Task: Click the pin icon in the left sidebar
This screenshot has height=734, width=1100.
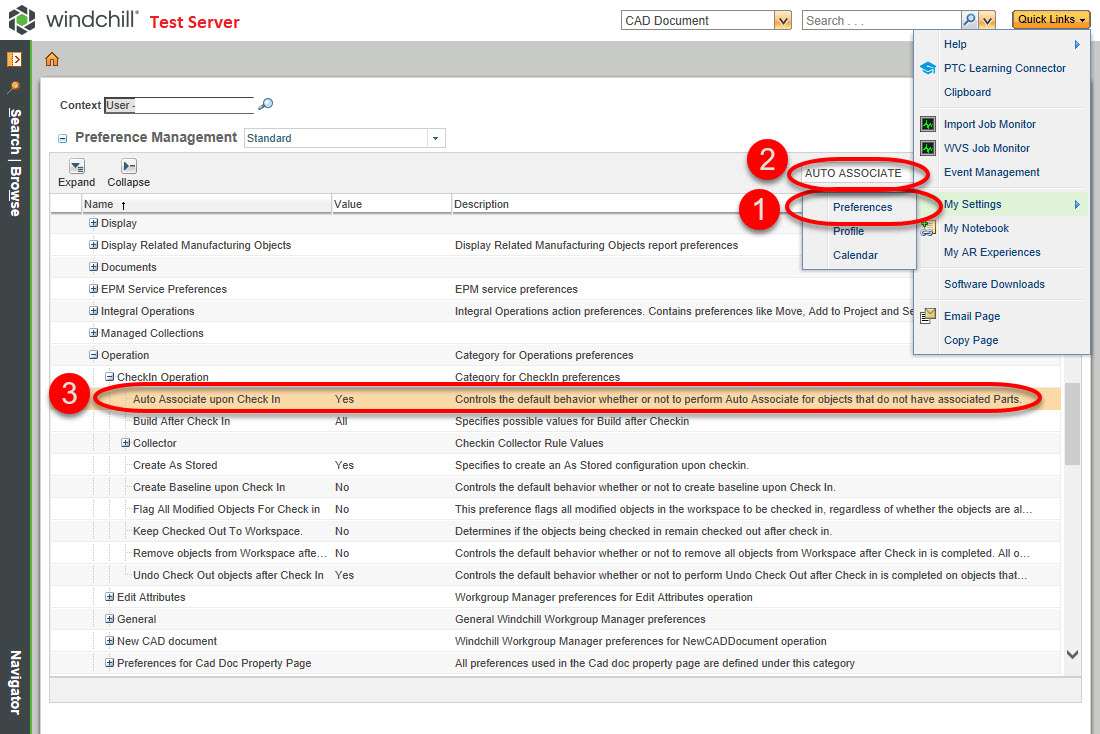Action: [14, 86]
